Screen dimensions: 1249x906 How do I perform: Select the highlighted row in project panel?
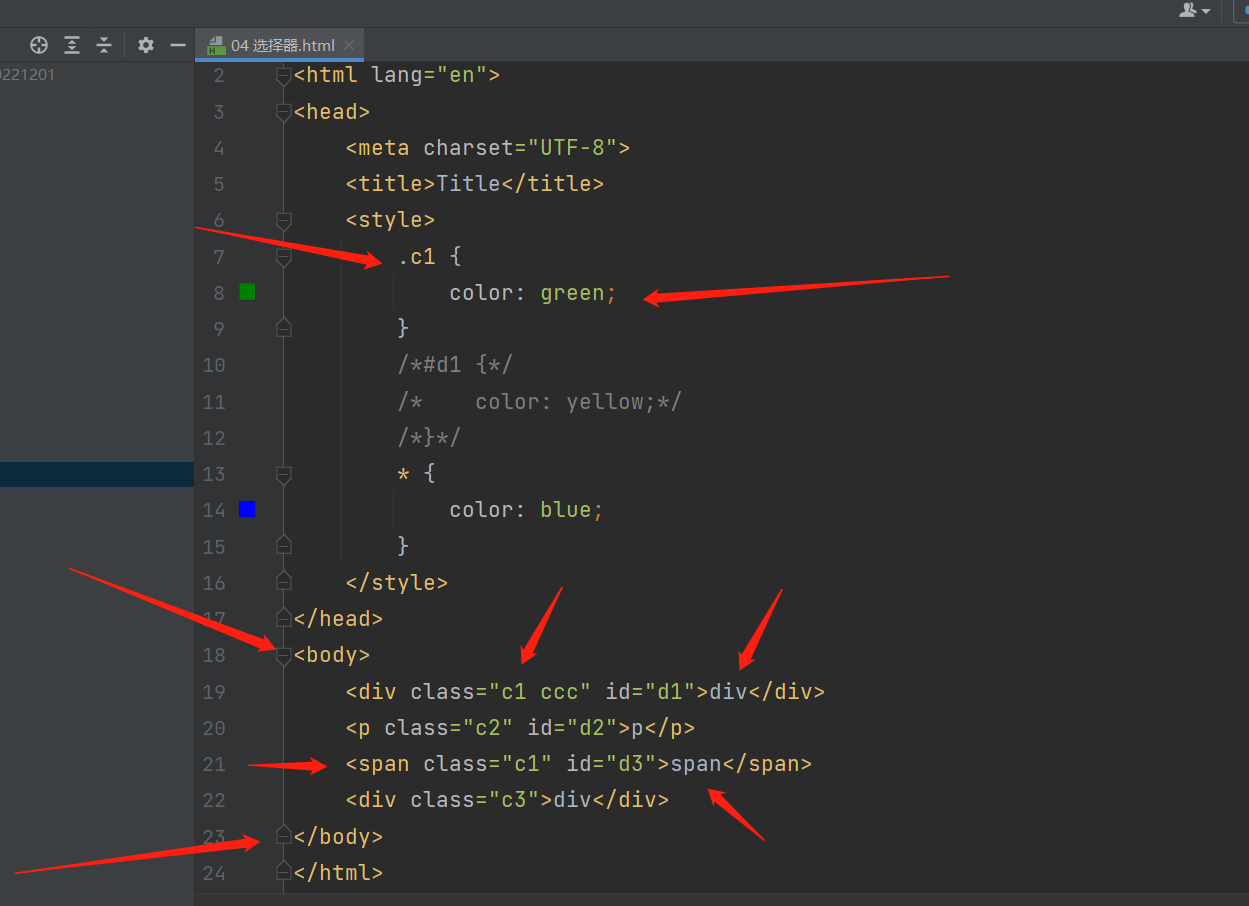pos(97,474)
